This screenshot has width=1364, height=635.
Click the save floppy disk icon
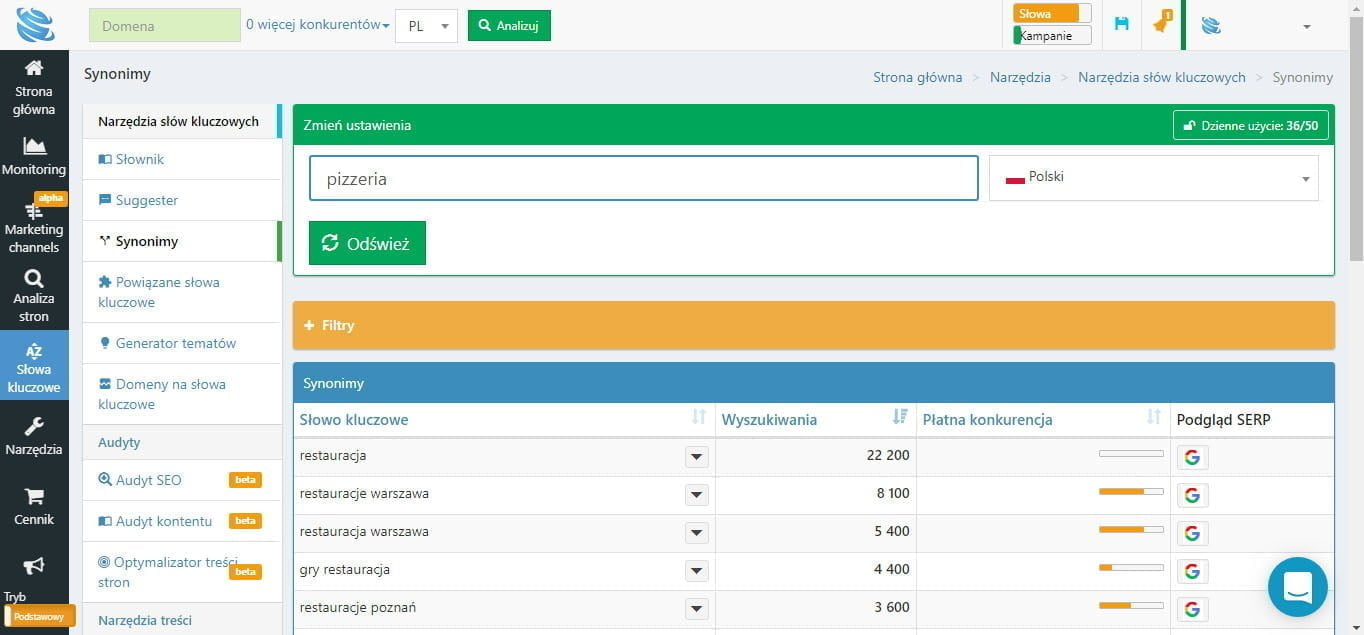click(x=1121, y=24)
